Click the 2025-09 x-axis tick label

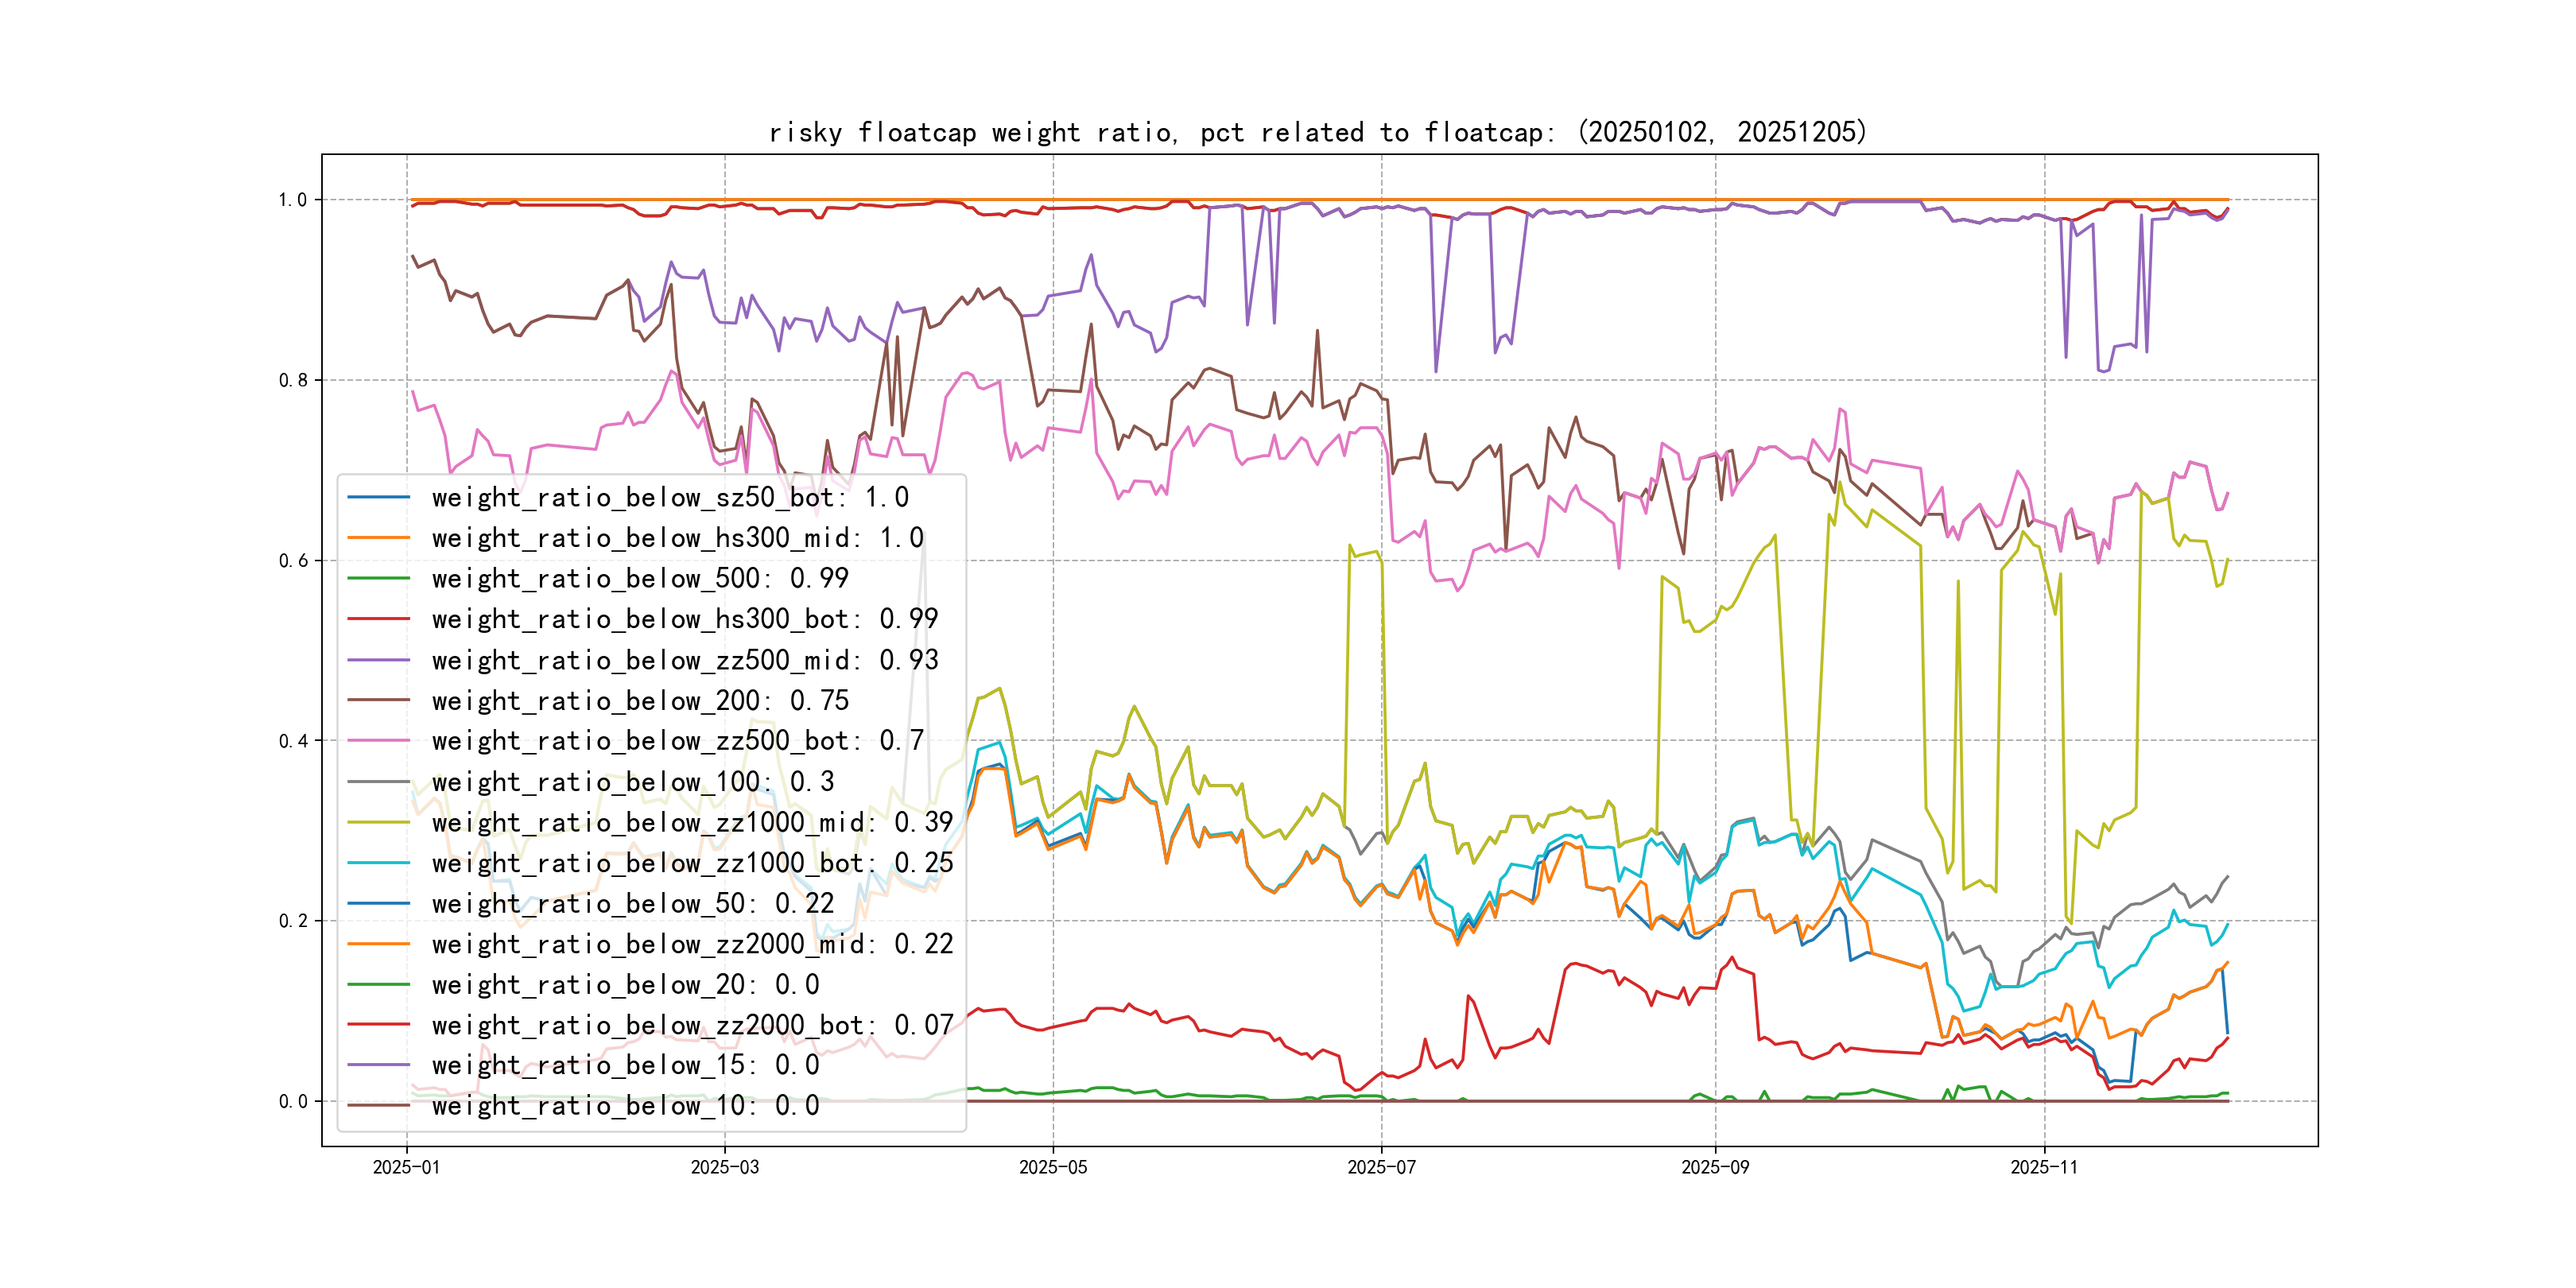pyautogui.click(x=1715, y=1167)
